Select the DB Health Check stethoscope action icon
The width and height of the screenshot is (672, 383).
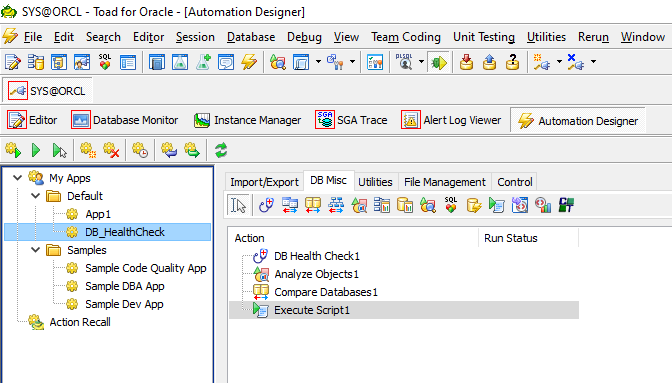pos(267,205)
